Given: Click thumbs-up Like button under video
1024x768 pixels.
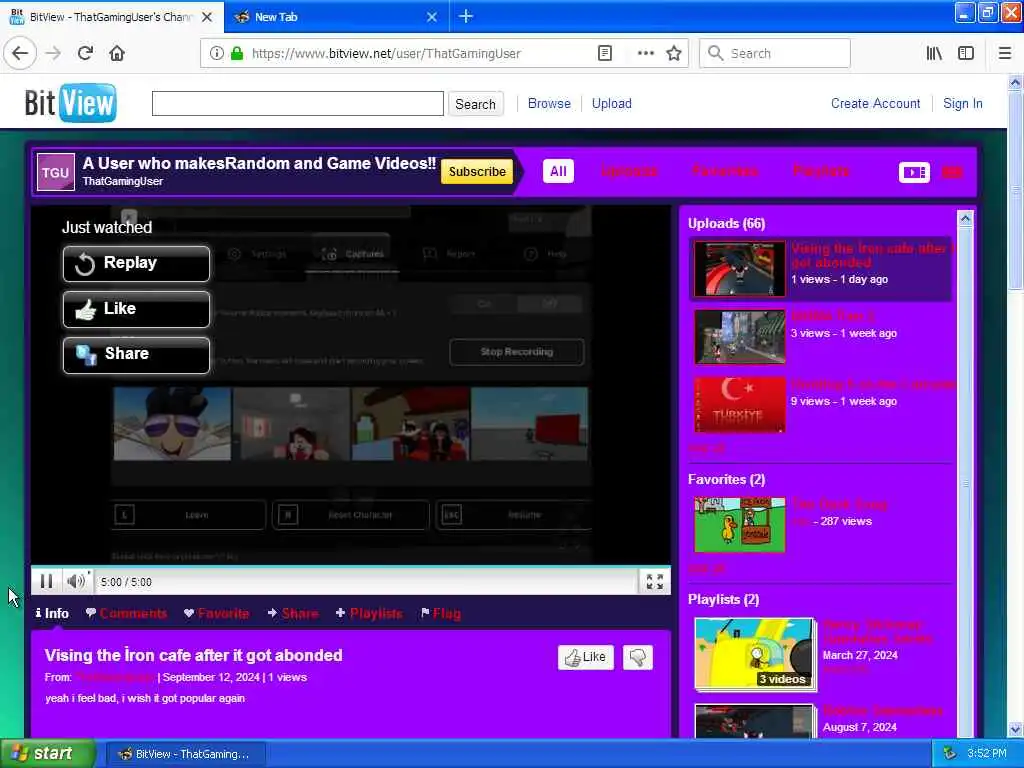Looking at the screenshot, I should (x=586, y=657).
